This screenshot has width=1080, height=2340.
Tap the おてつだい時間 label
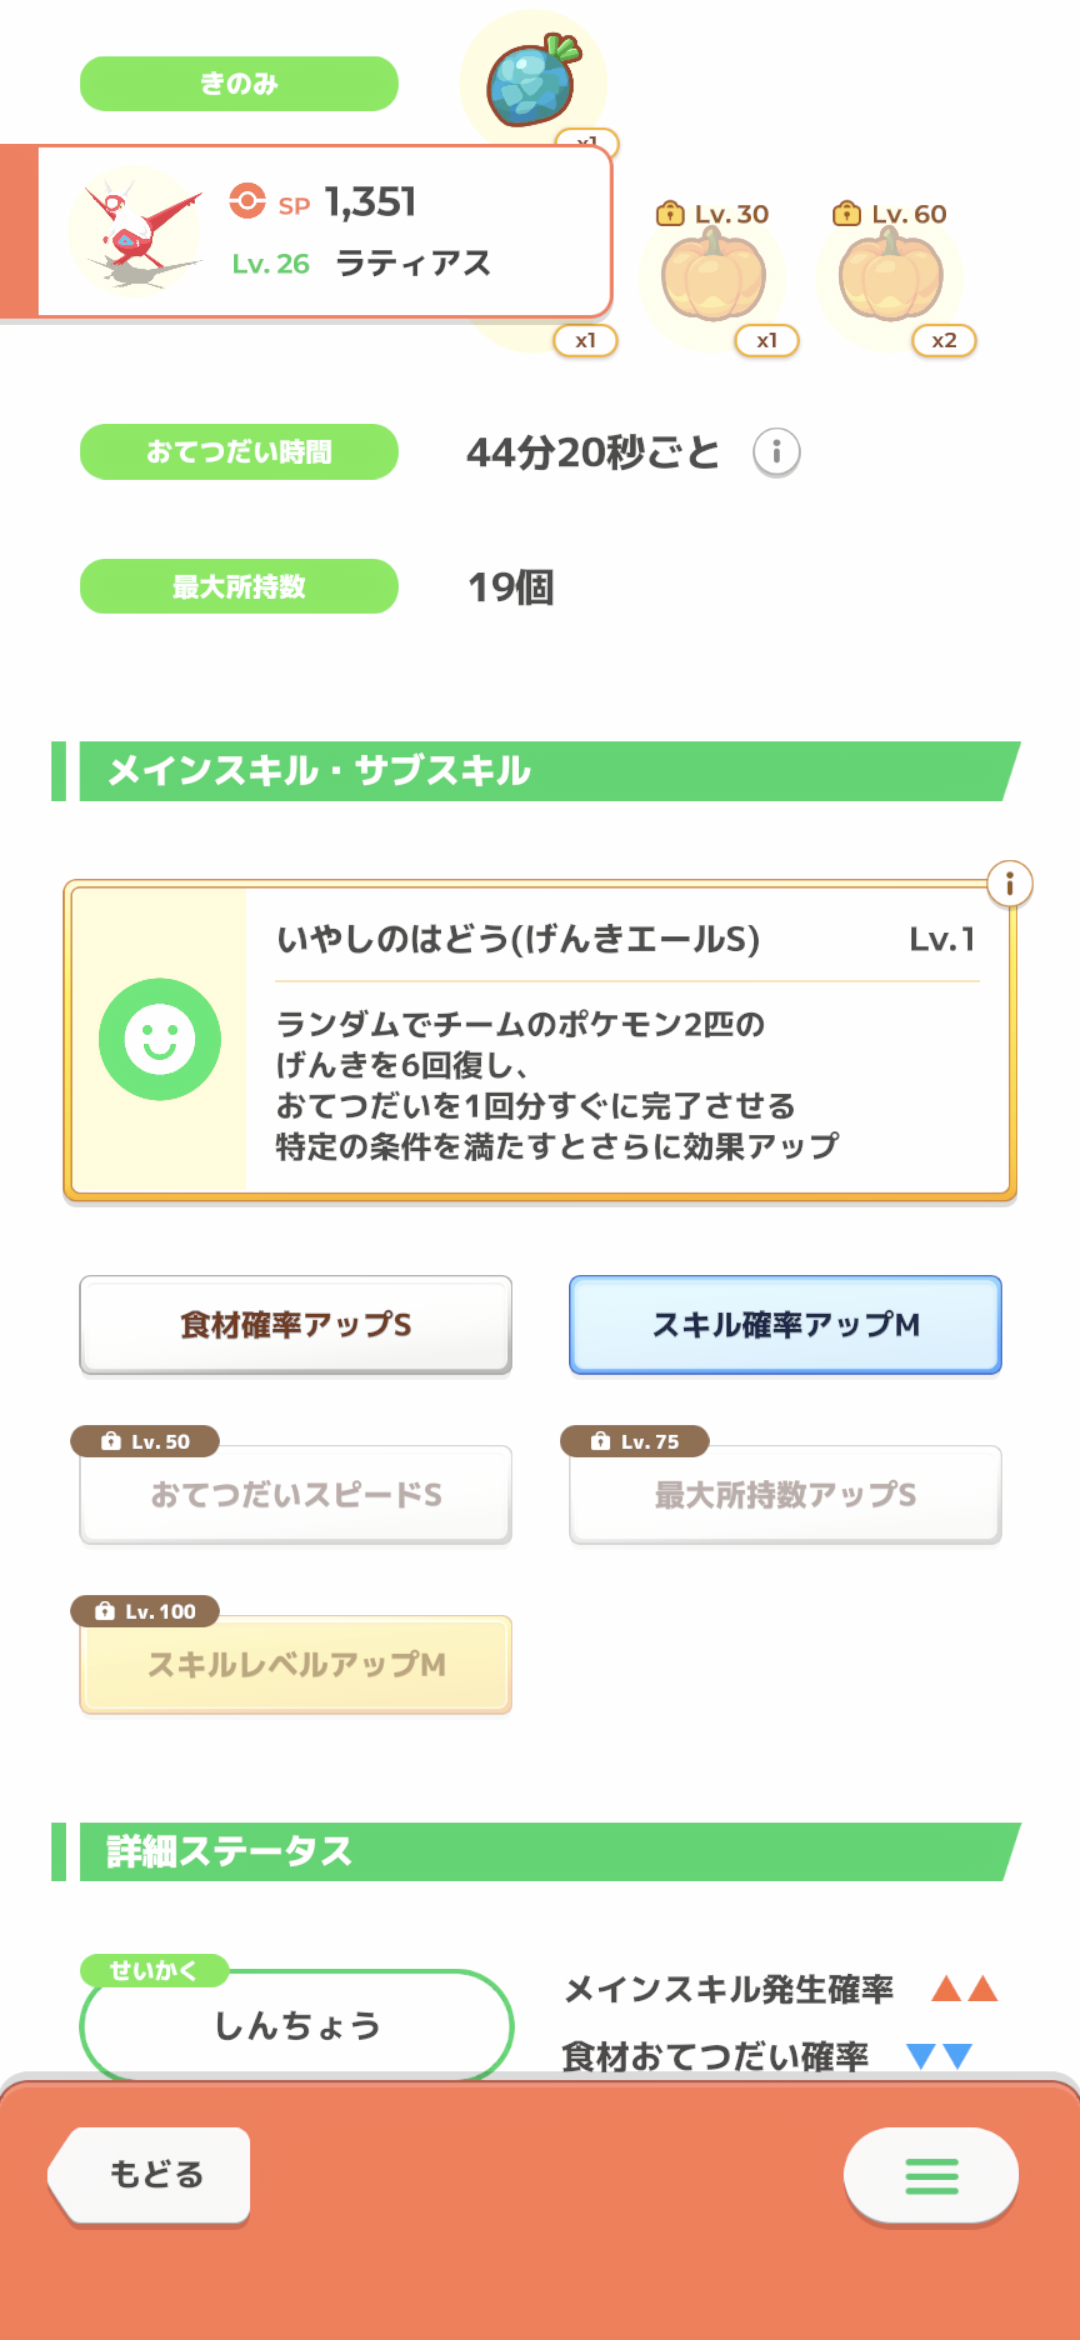(239, 452)
